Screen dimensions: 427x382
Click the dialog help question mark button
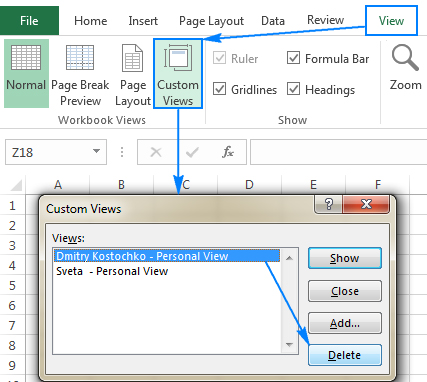(328, 204)
